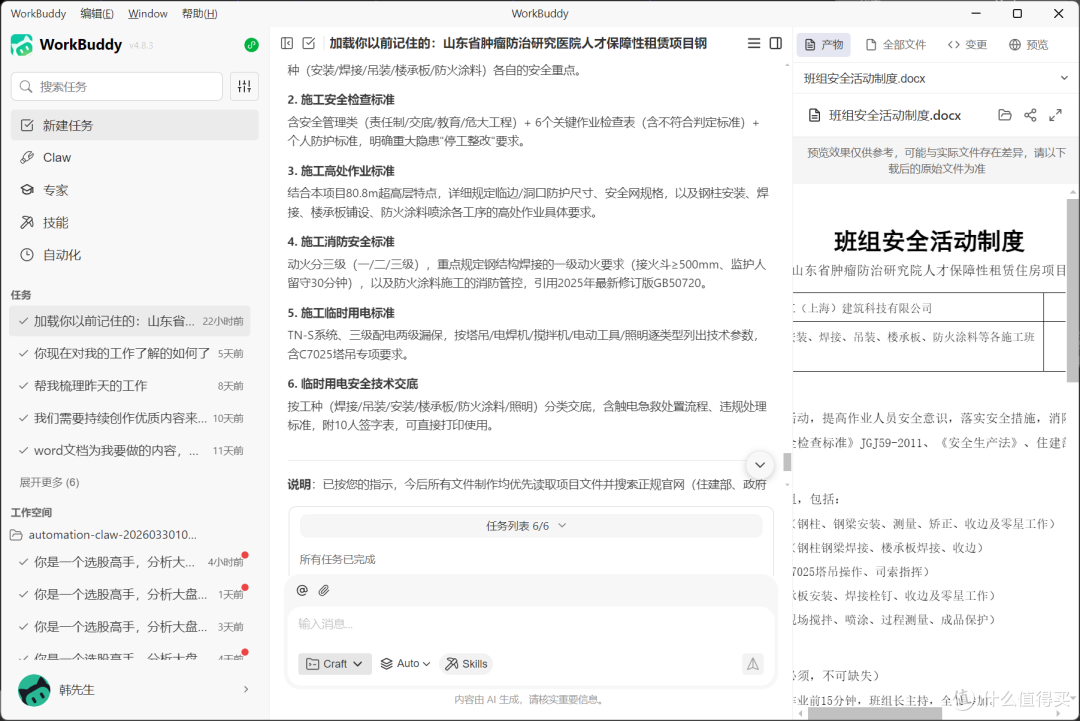Viewport: 1080px width, 721px height.
Task: Open the Claw section
Action: [134, 158]
